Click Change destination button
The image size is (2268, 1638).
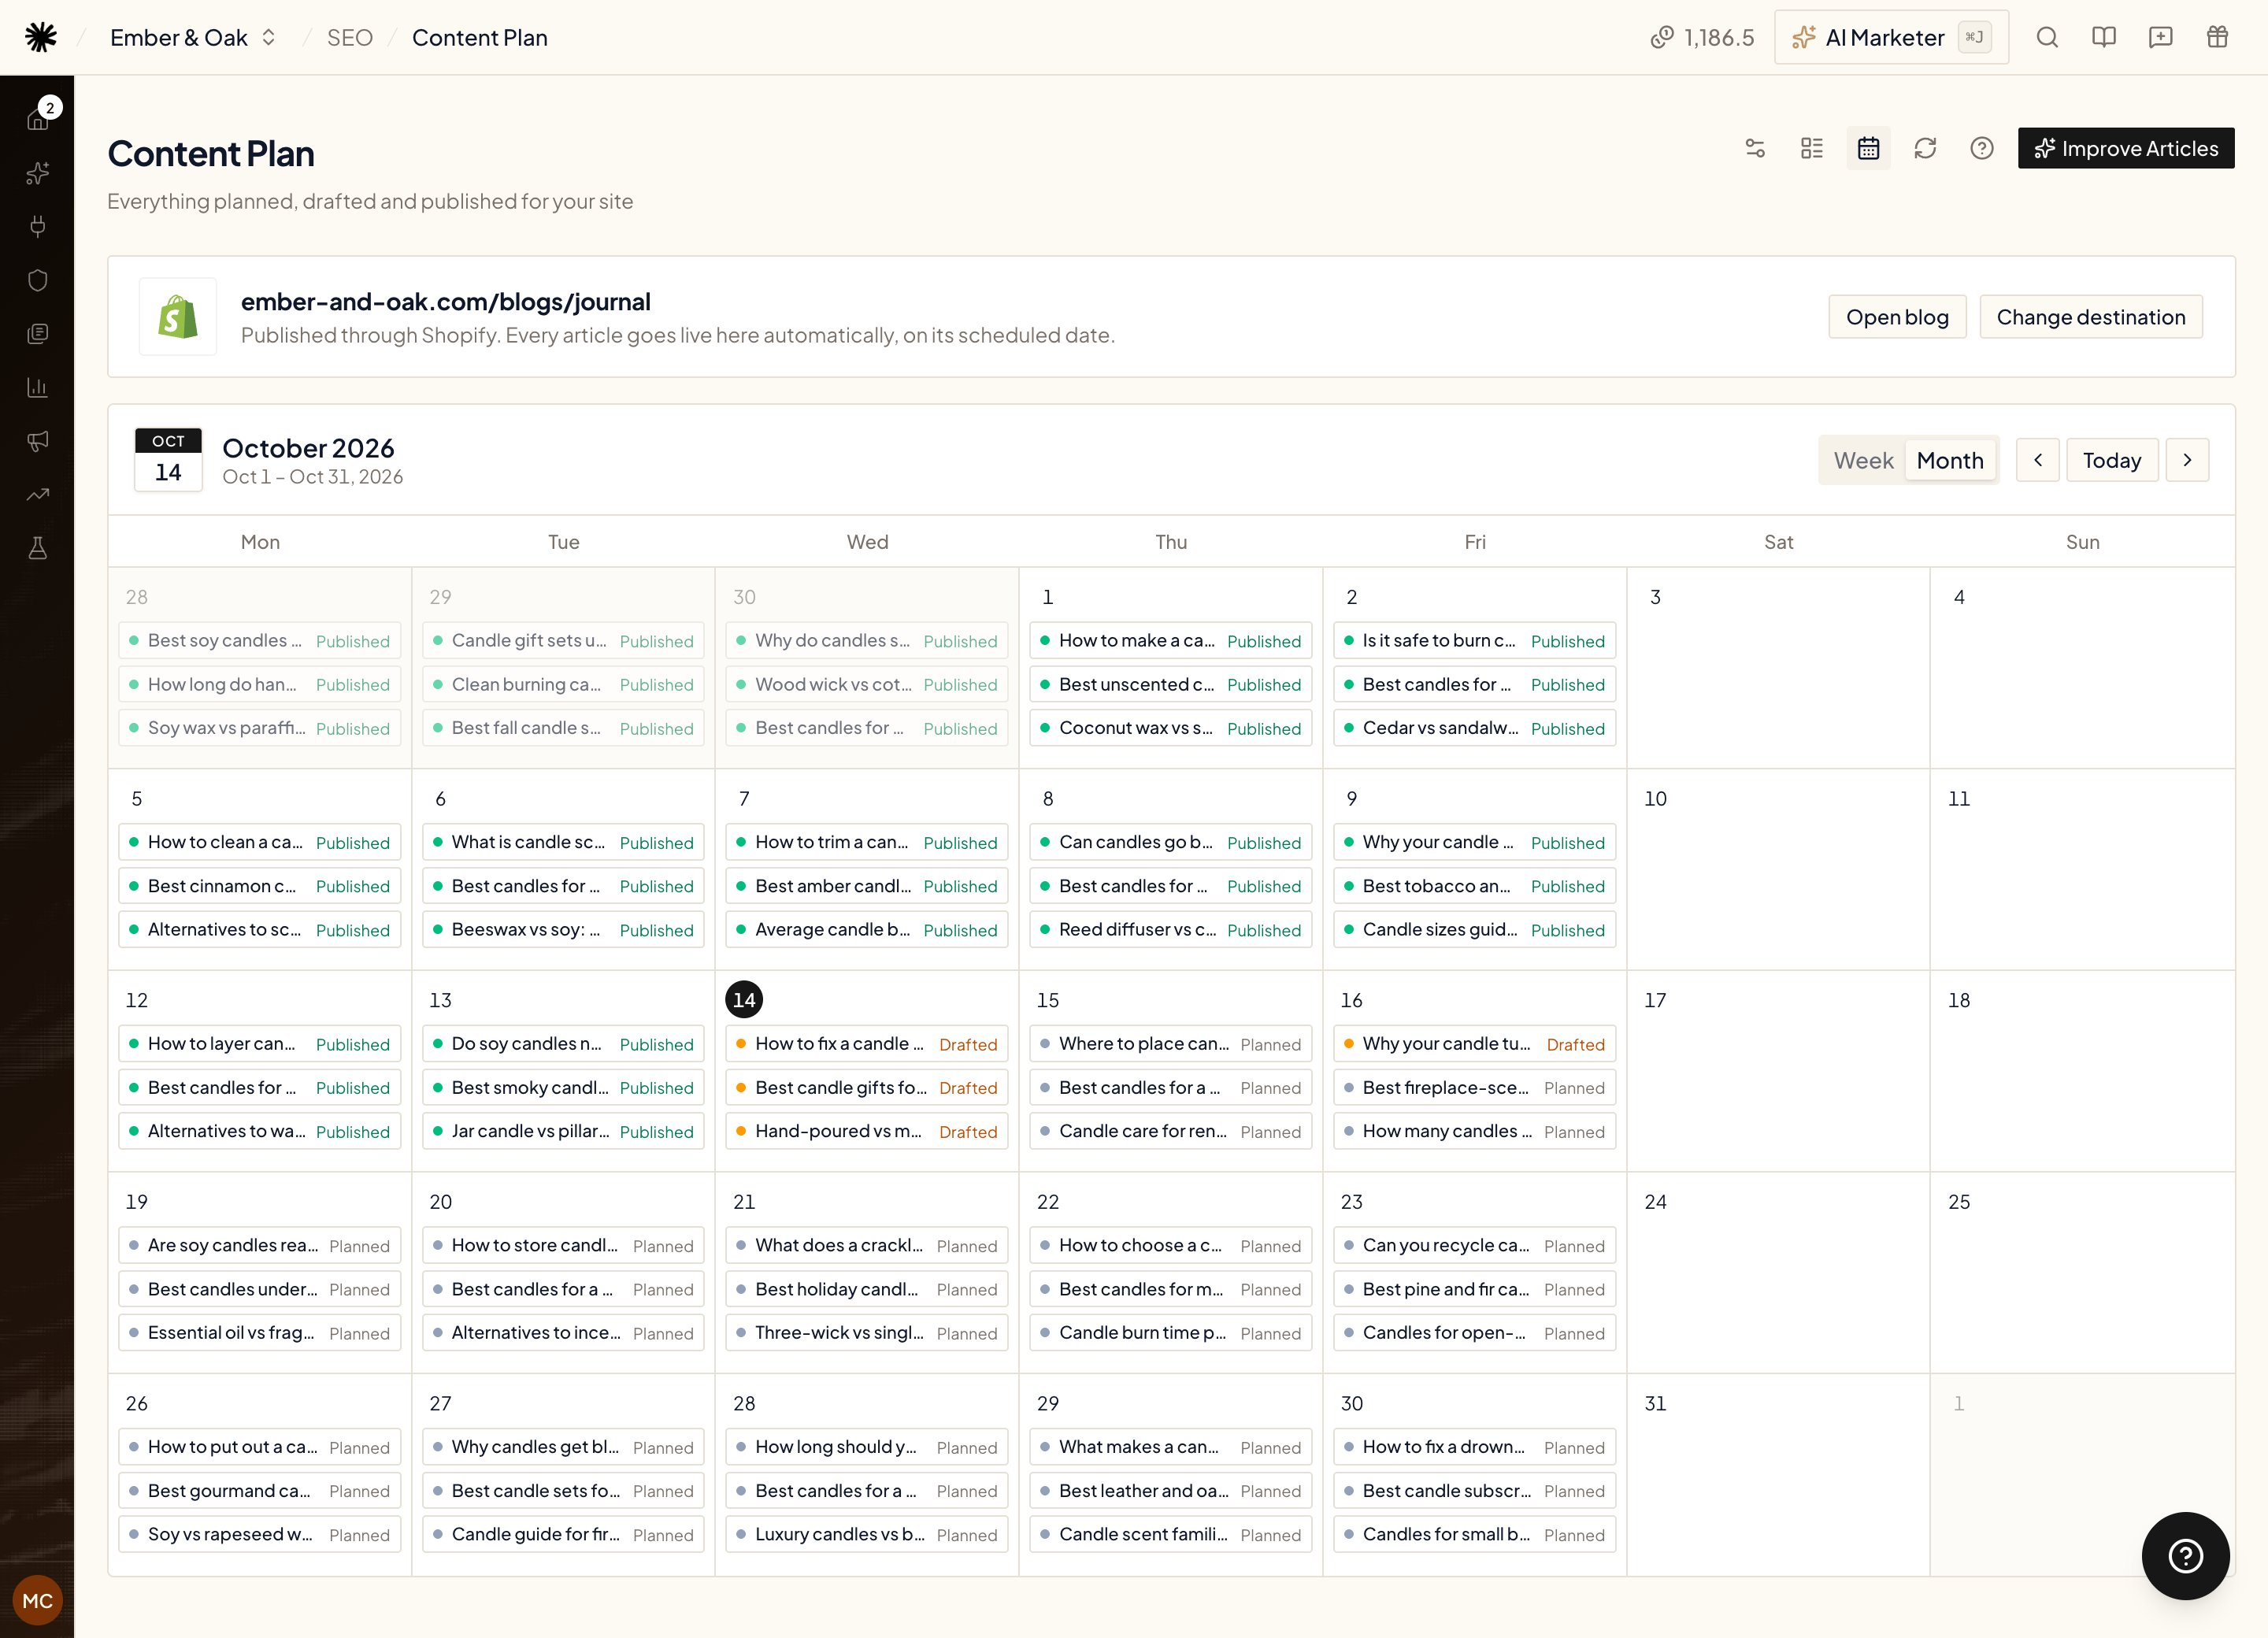[x=2091, y=317]
